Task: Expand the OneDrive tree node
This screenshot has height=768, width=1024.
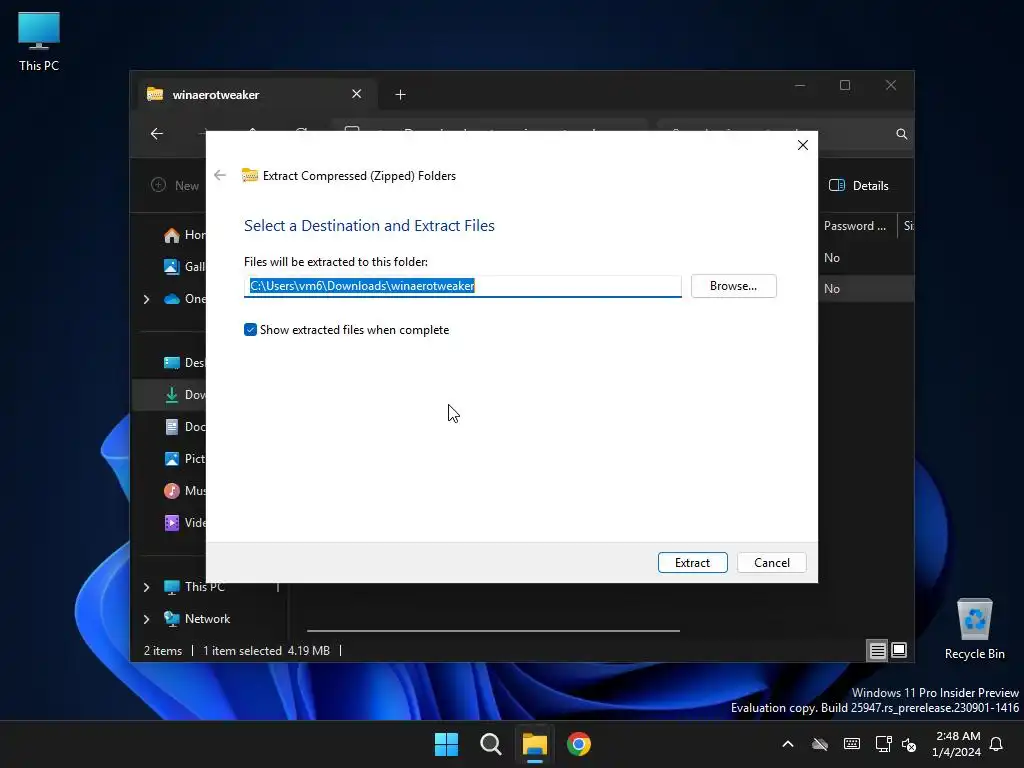Action: [x=146, y=299]
